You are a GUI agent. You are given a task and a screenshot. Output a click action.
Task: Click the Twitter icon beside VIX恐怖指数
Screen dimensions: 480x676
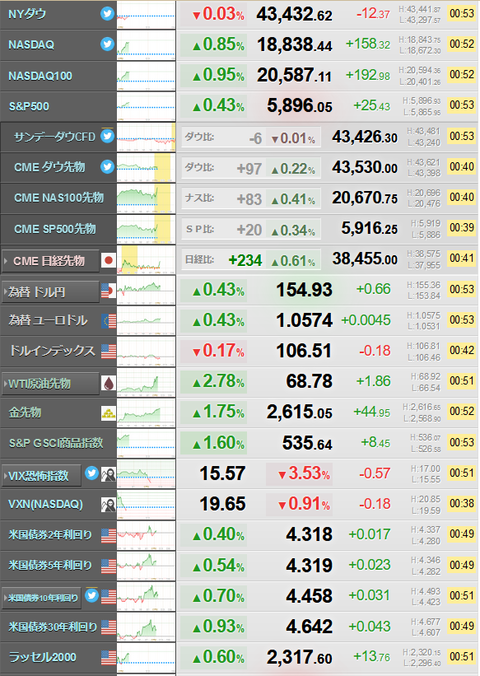[x=91, y=473]
